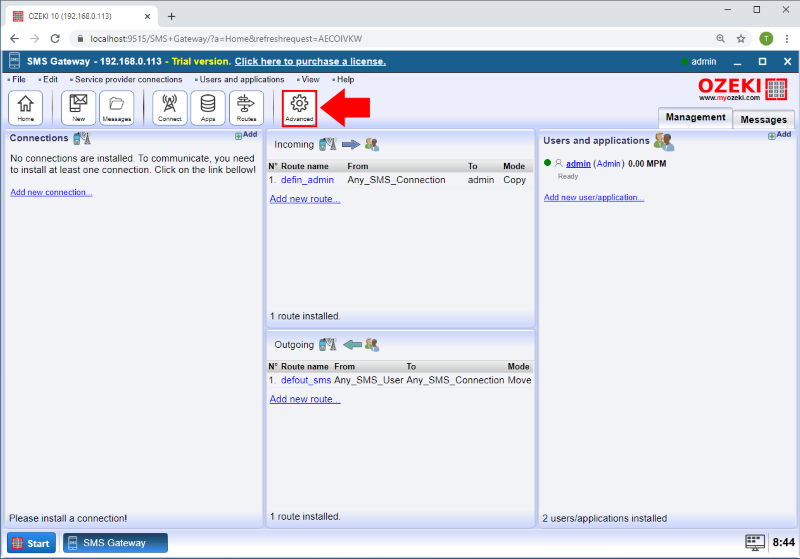Click '2 users/applications installed' status text
Viewport: 800px width, 559px height.
point(605,519)
